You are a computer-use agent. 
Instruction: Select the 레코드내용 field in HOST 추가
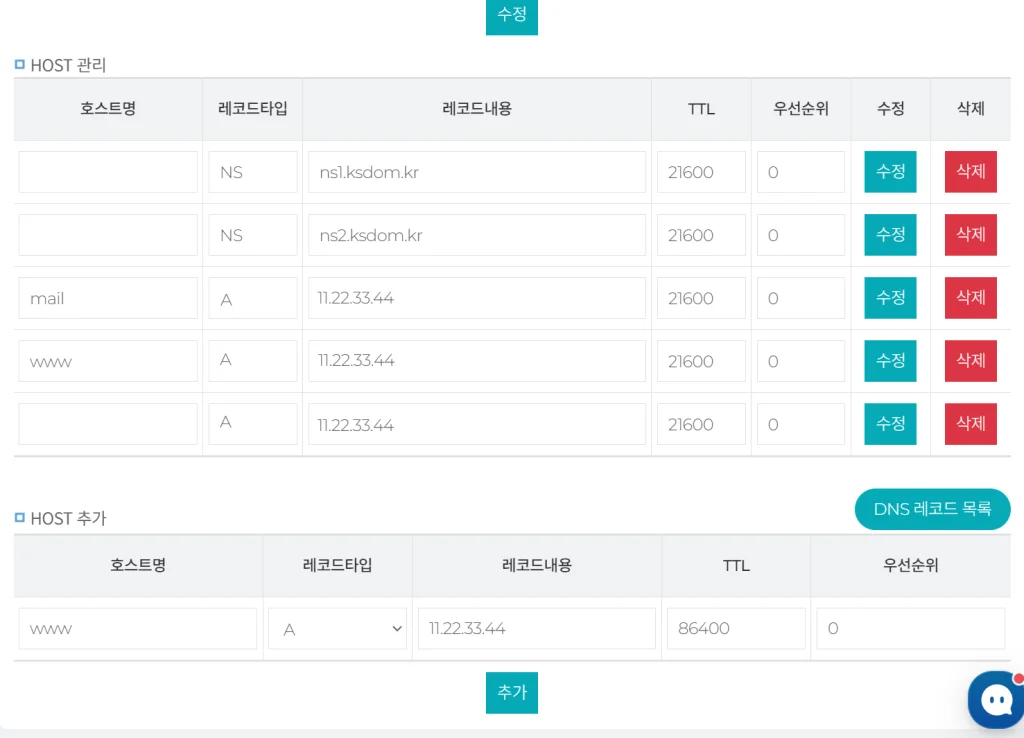click(x=536, y=629)
